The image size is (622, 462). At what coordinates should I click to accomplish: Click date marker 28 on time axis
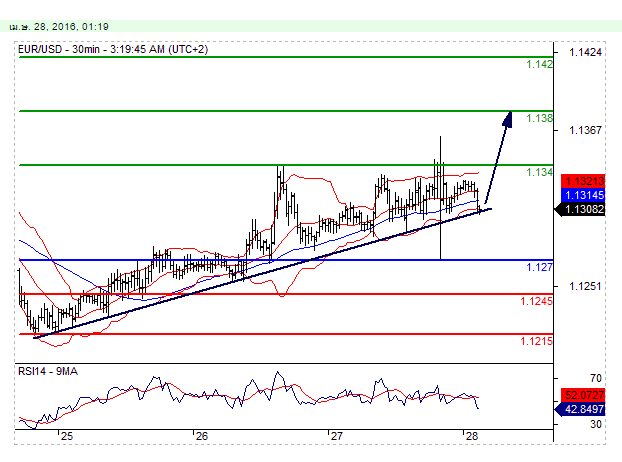coord(470,437)
